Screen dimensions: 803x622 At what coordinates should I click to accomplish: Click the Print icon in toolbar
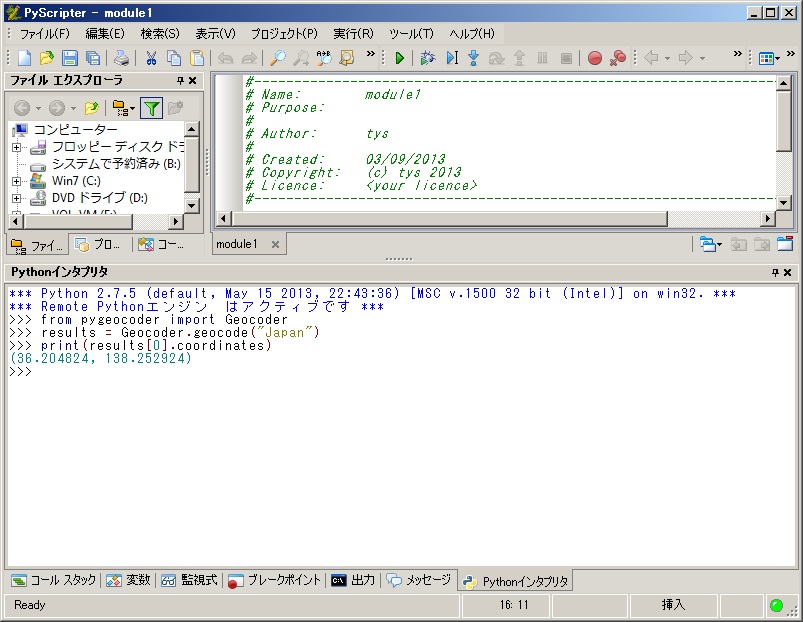tap(120, 58)
